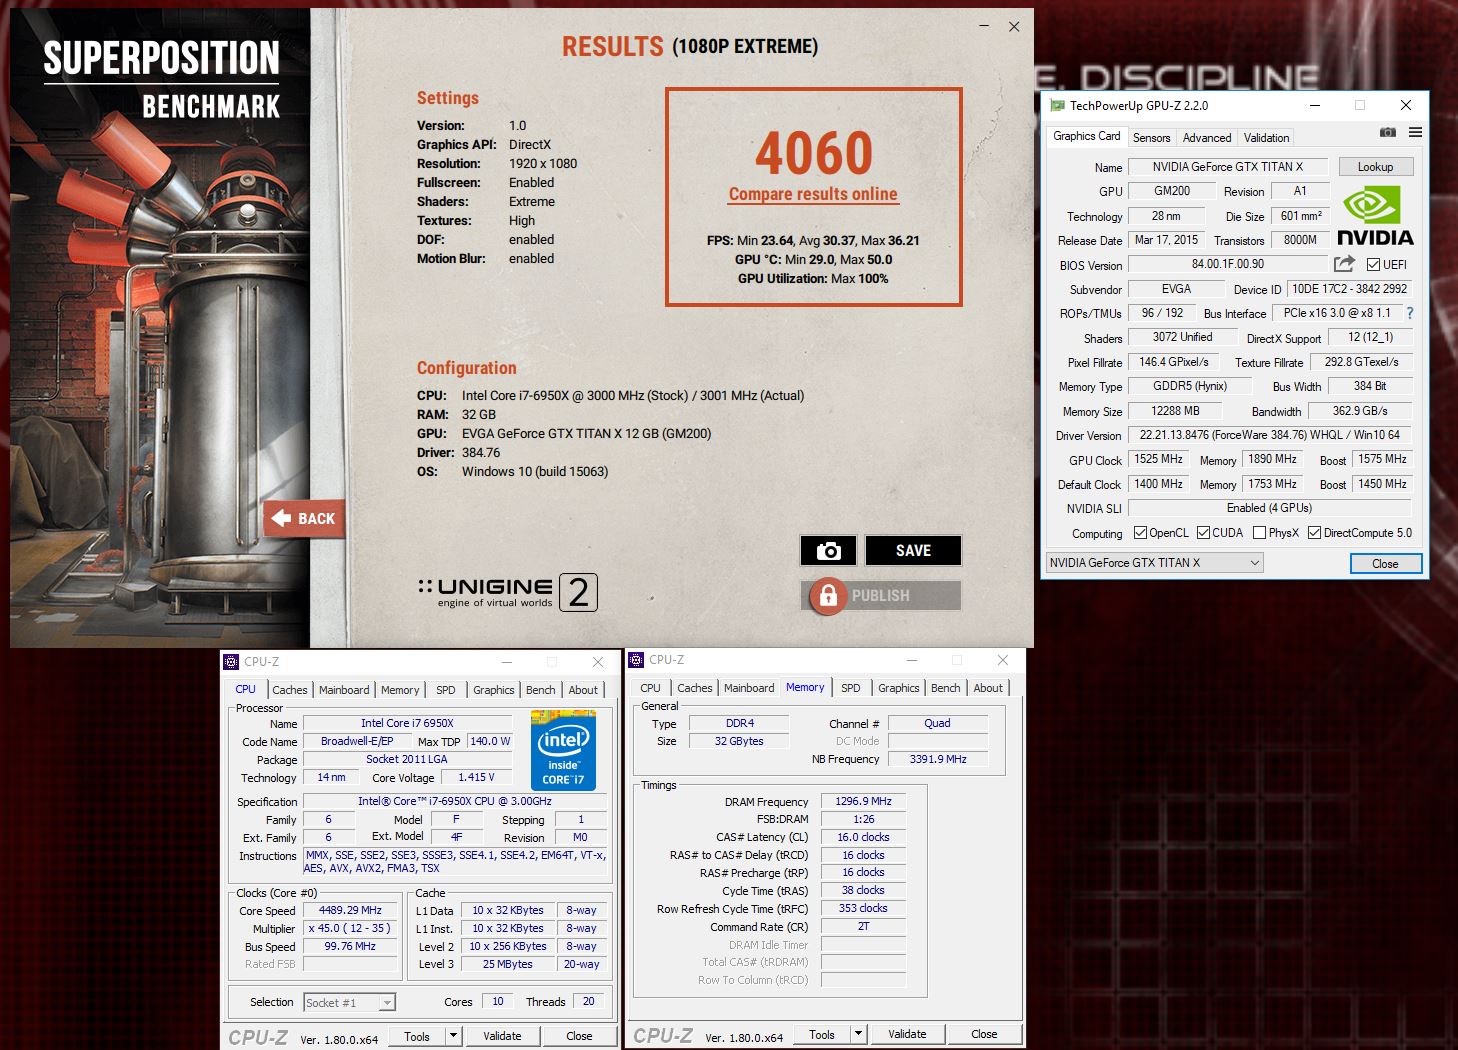Click Intel Core i7 logo in CPU-Z
1458x1050 pixels.
(x=563, y=750)
